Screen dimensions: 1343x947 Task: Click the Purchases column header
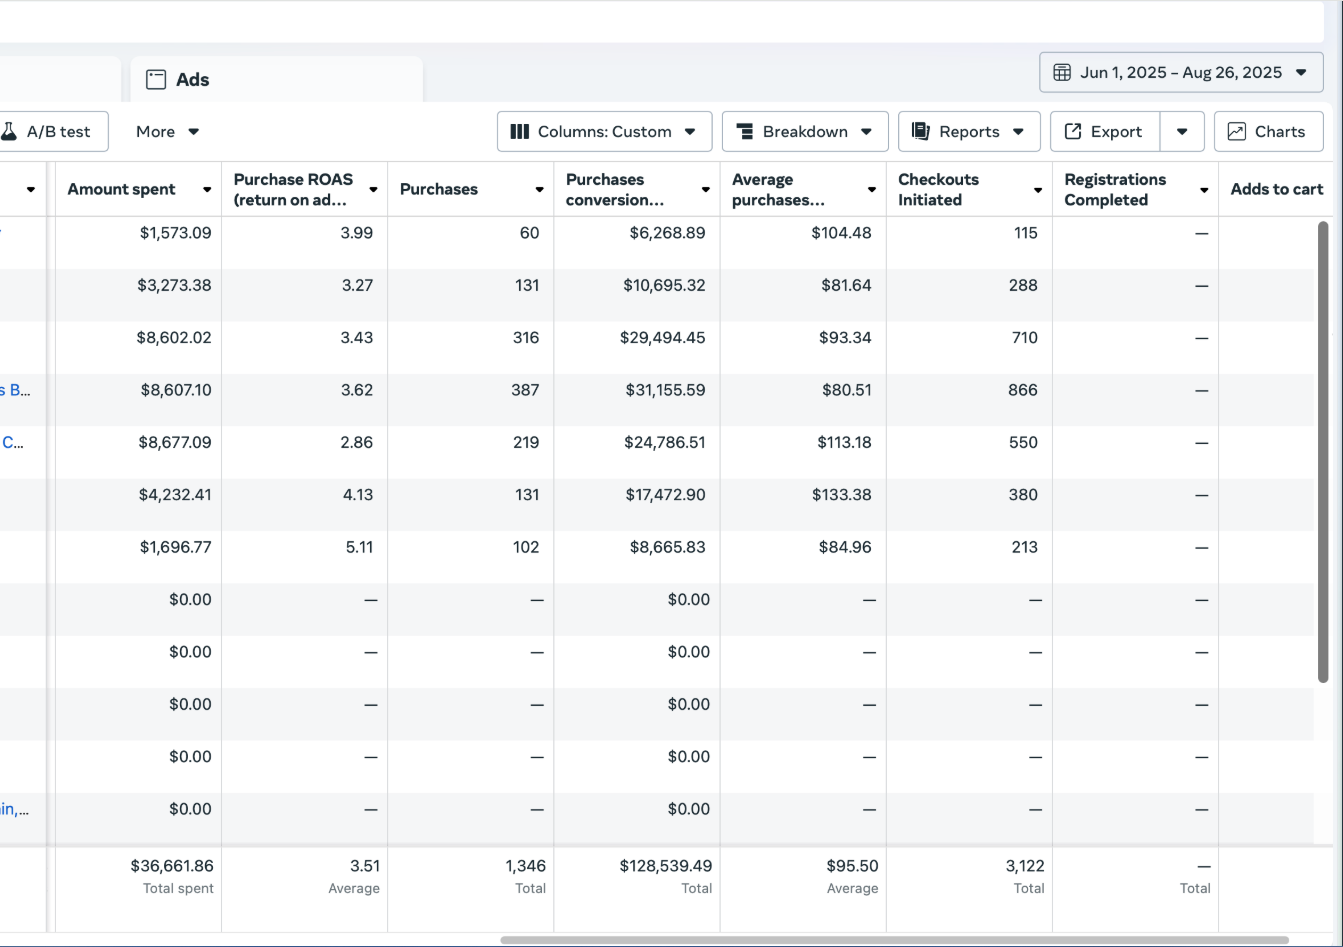[x=439, y=189]
